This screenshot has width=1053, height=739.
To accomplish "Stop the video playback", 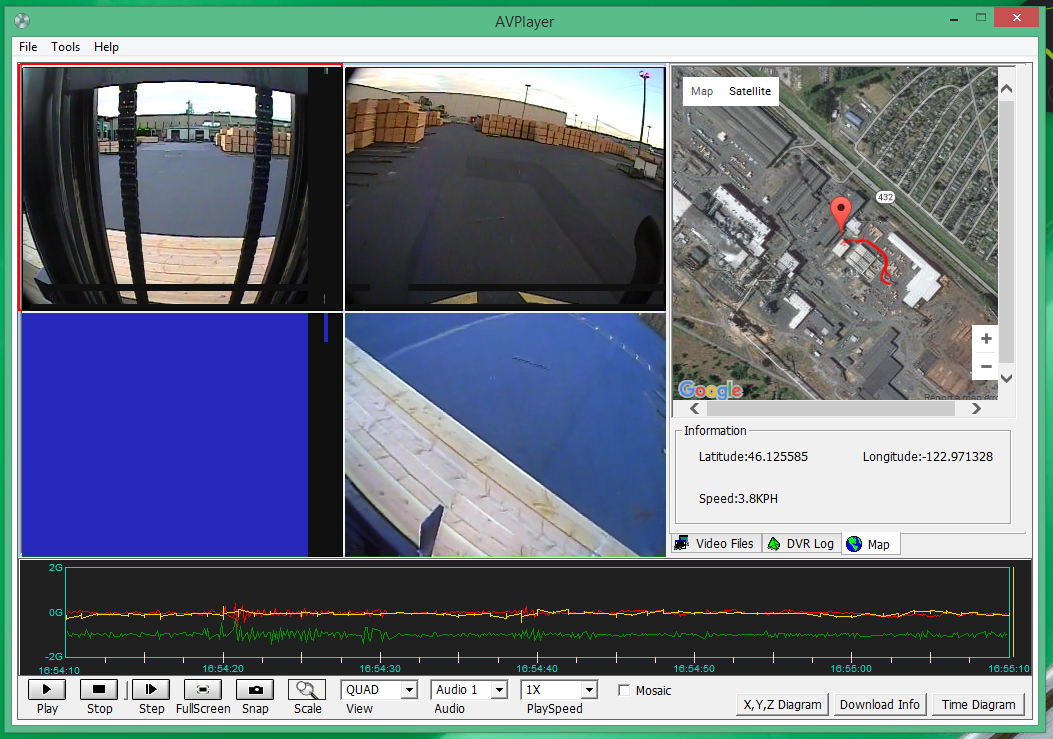I will 99,689.
